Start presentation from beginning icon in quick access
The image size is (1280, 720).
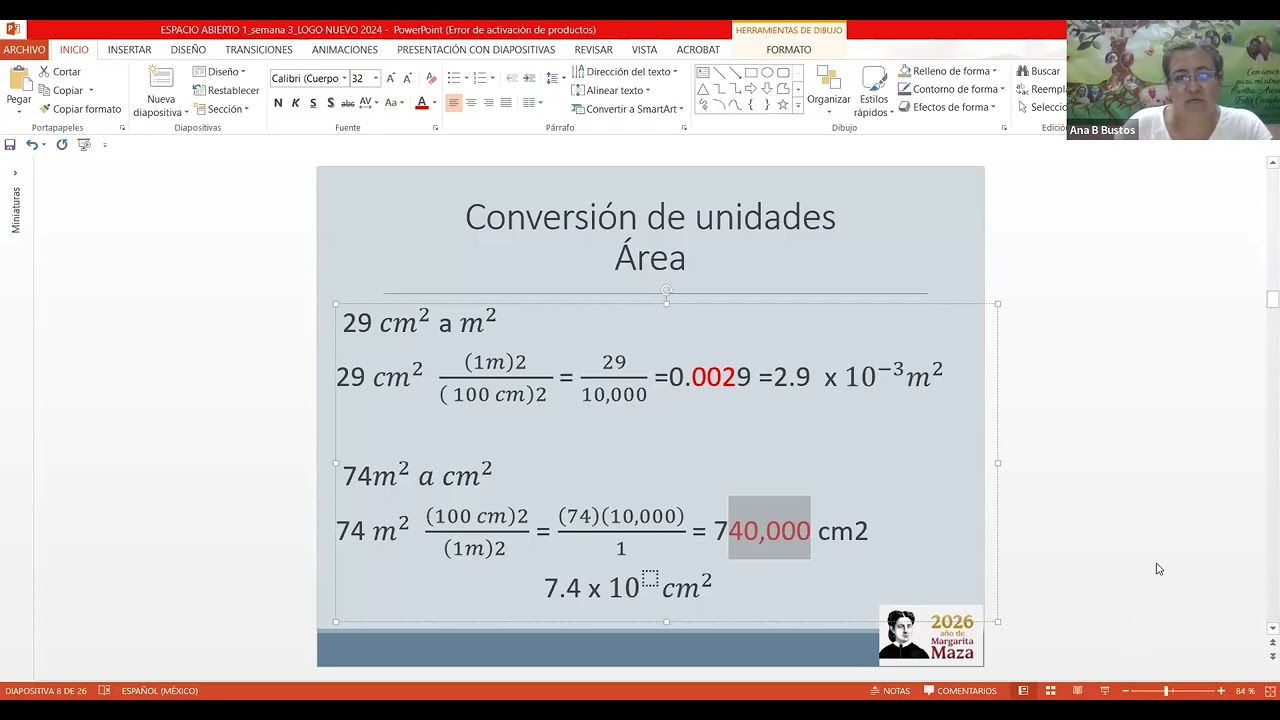click(x=84, y=145)
